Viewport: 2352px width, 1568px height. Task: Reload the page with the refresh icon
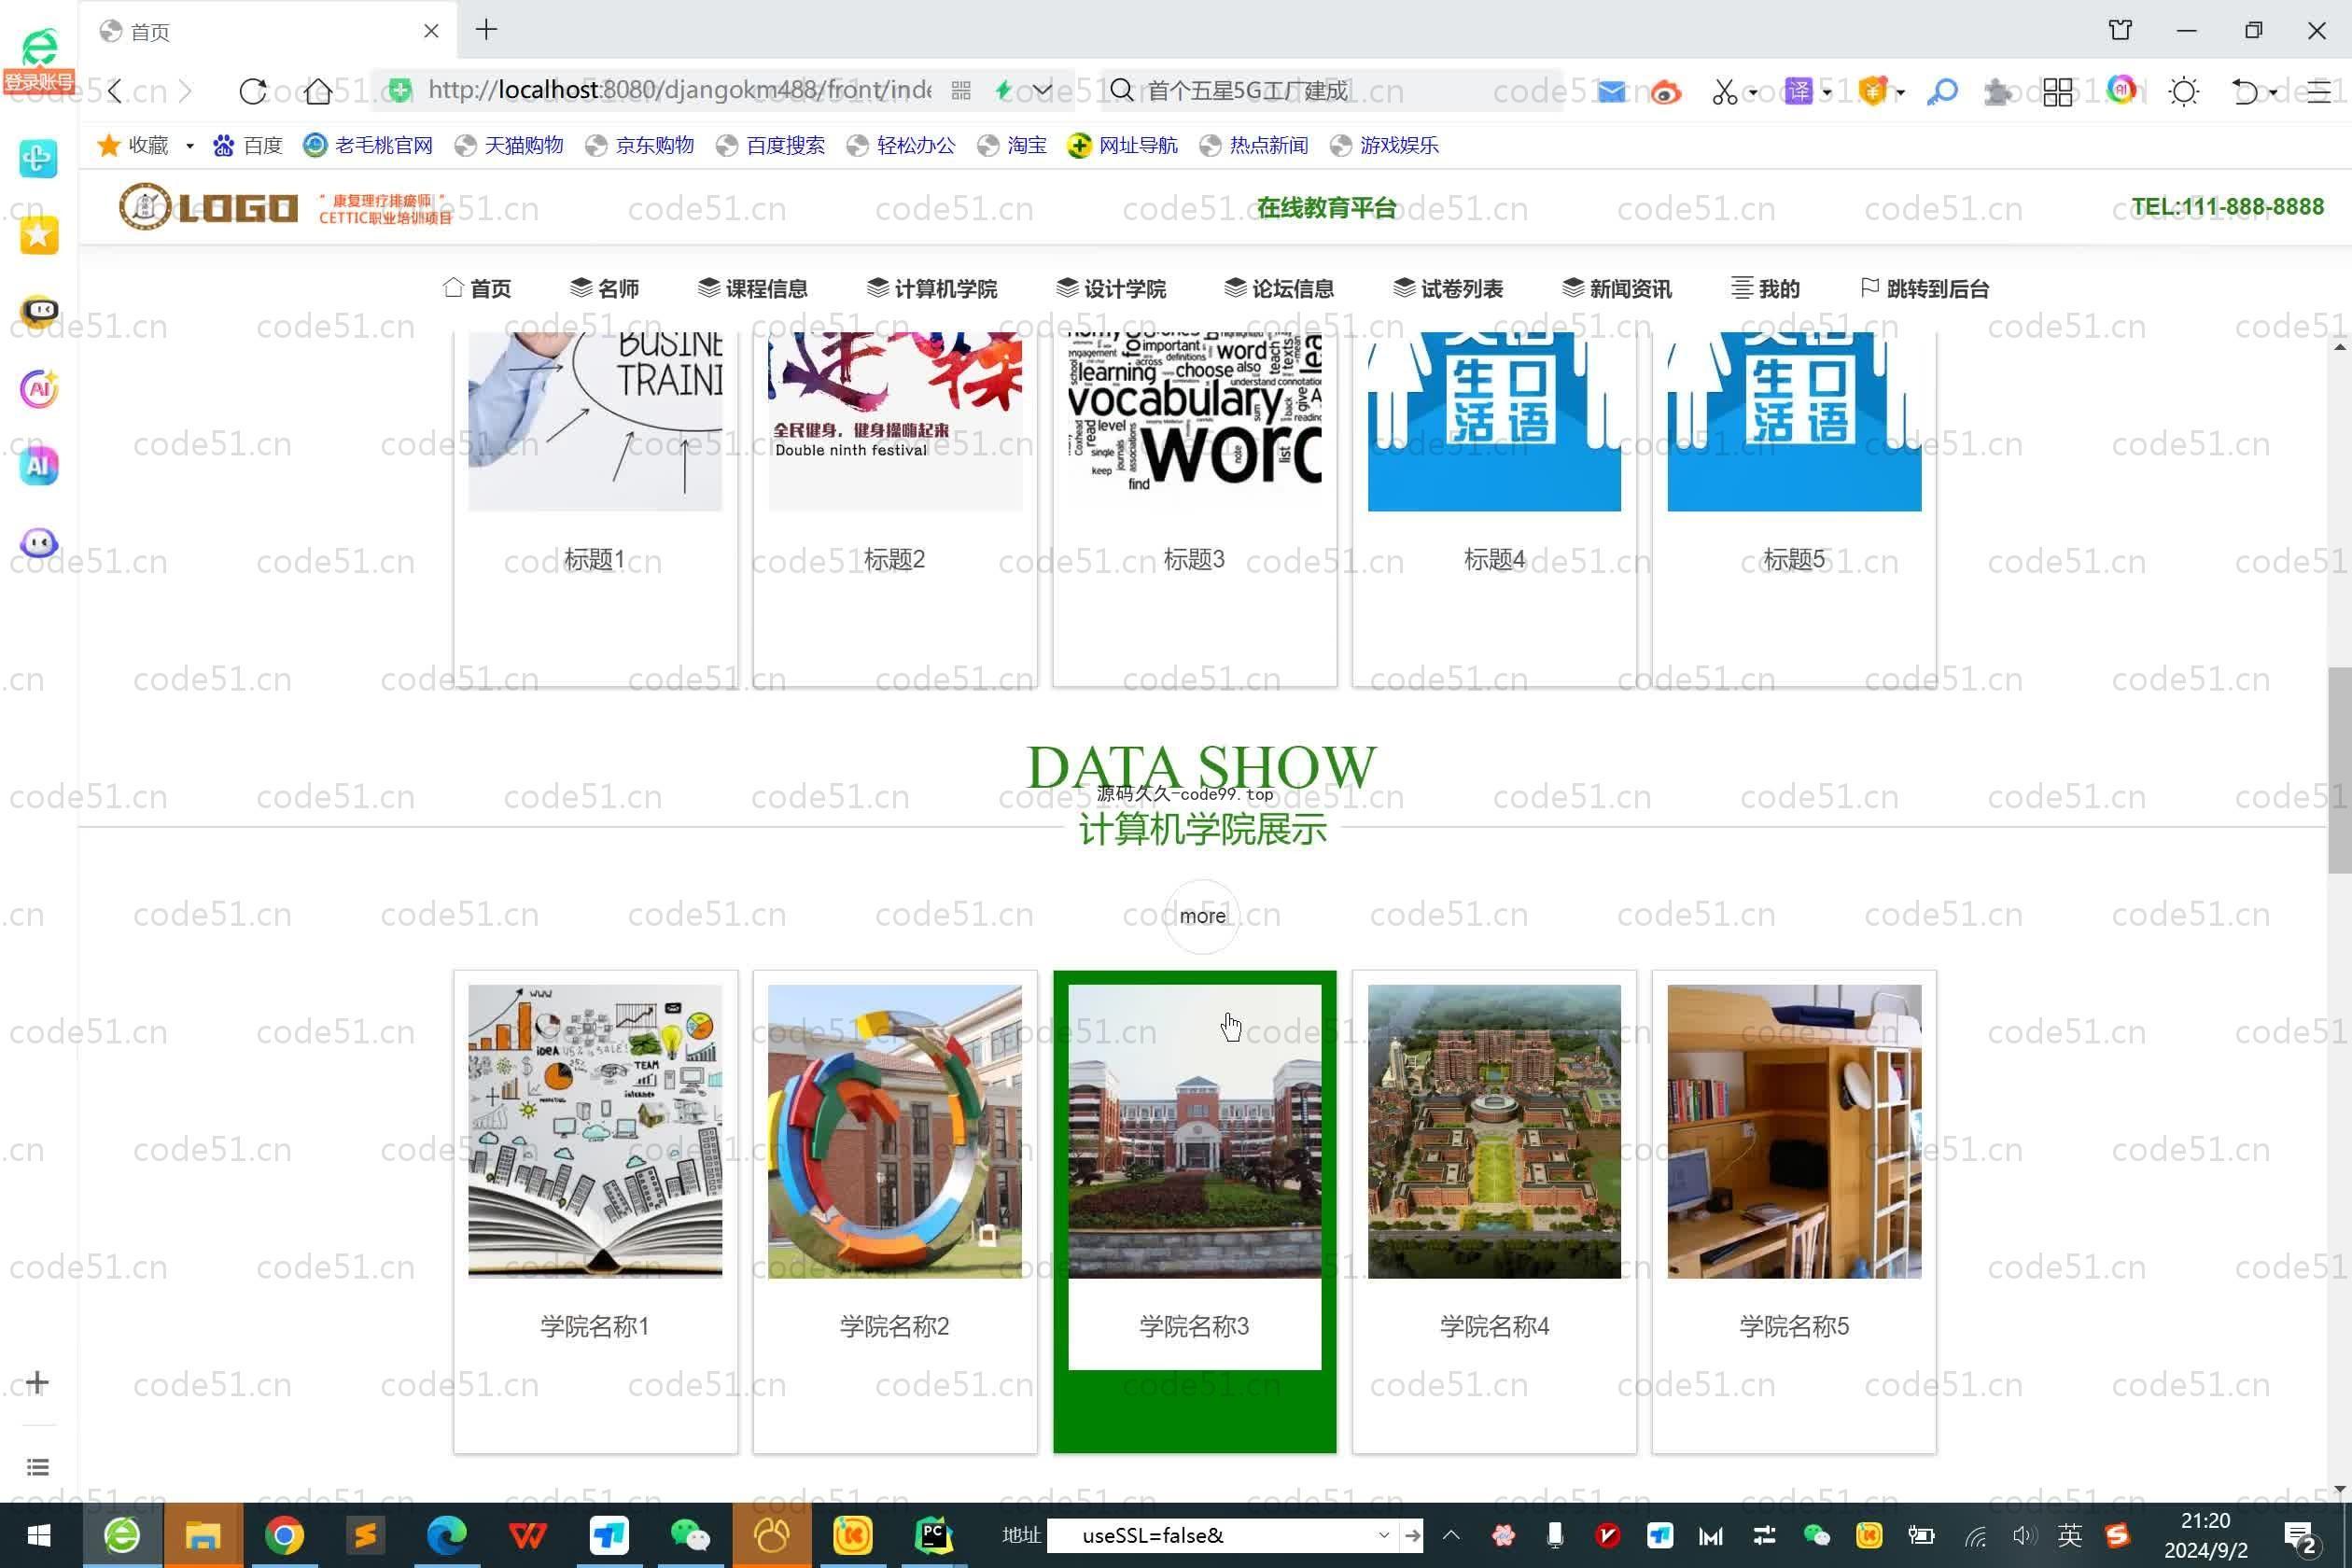253,91
